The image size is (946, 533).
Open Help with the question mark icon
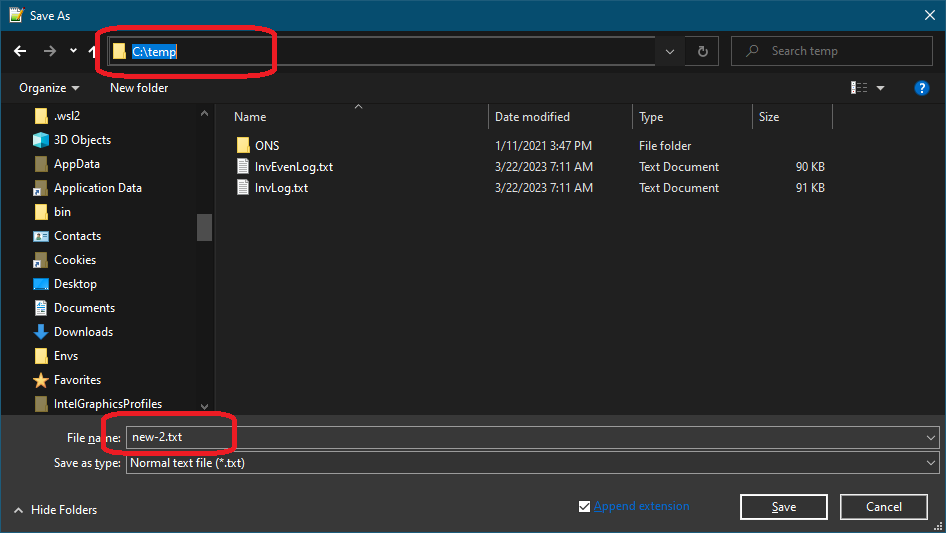pyautogui.click(x=921, y=88)
